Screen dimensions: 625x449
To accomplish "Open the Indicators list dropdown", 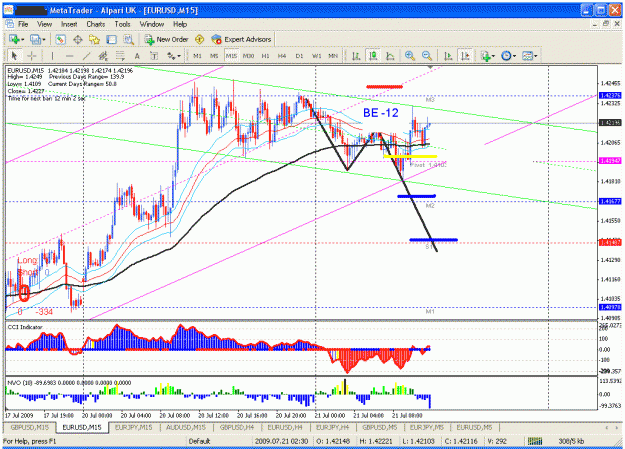I will pos(487,56).
